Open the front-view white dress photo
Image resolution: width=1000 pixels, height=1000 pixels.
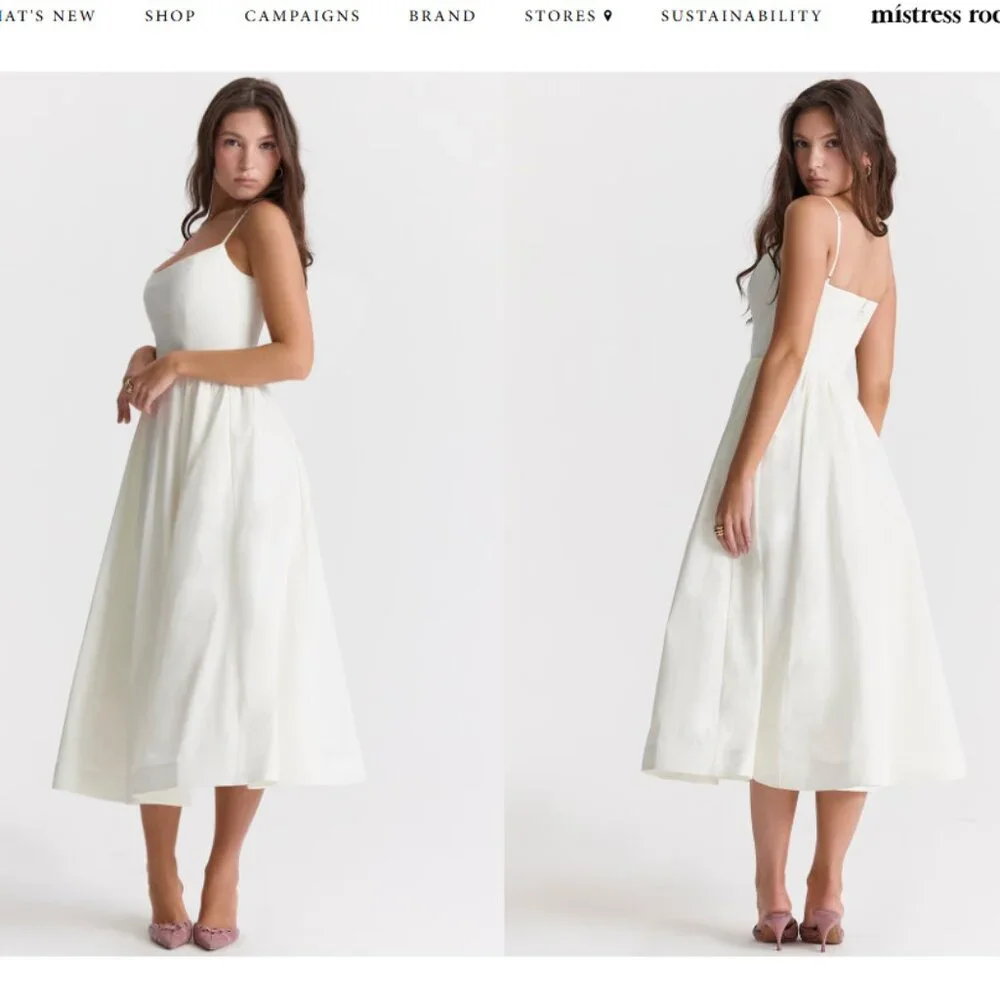click(x=252, y=513)
